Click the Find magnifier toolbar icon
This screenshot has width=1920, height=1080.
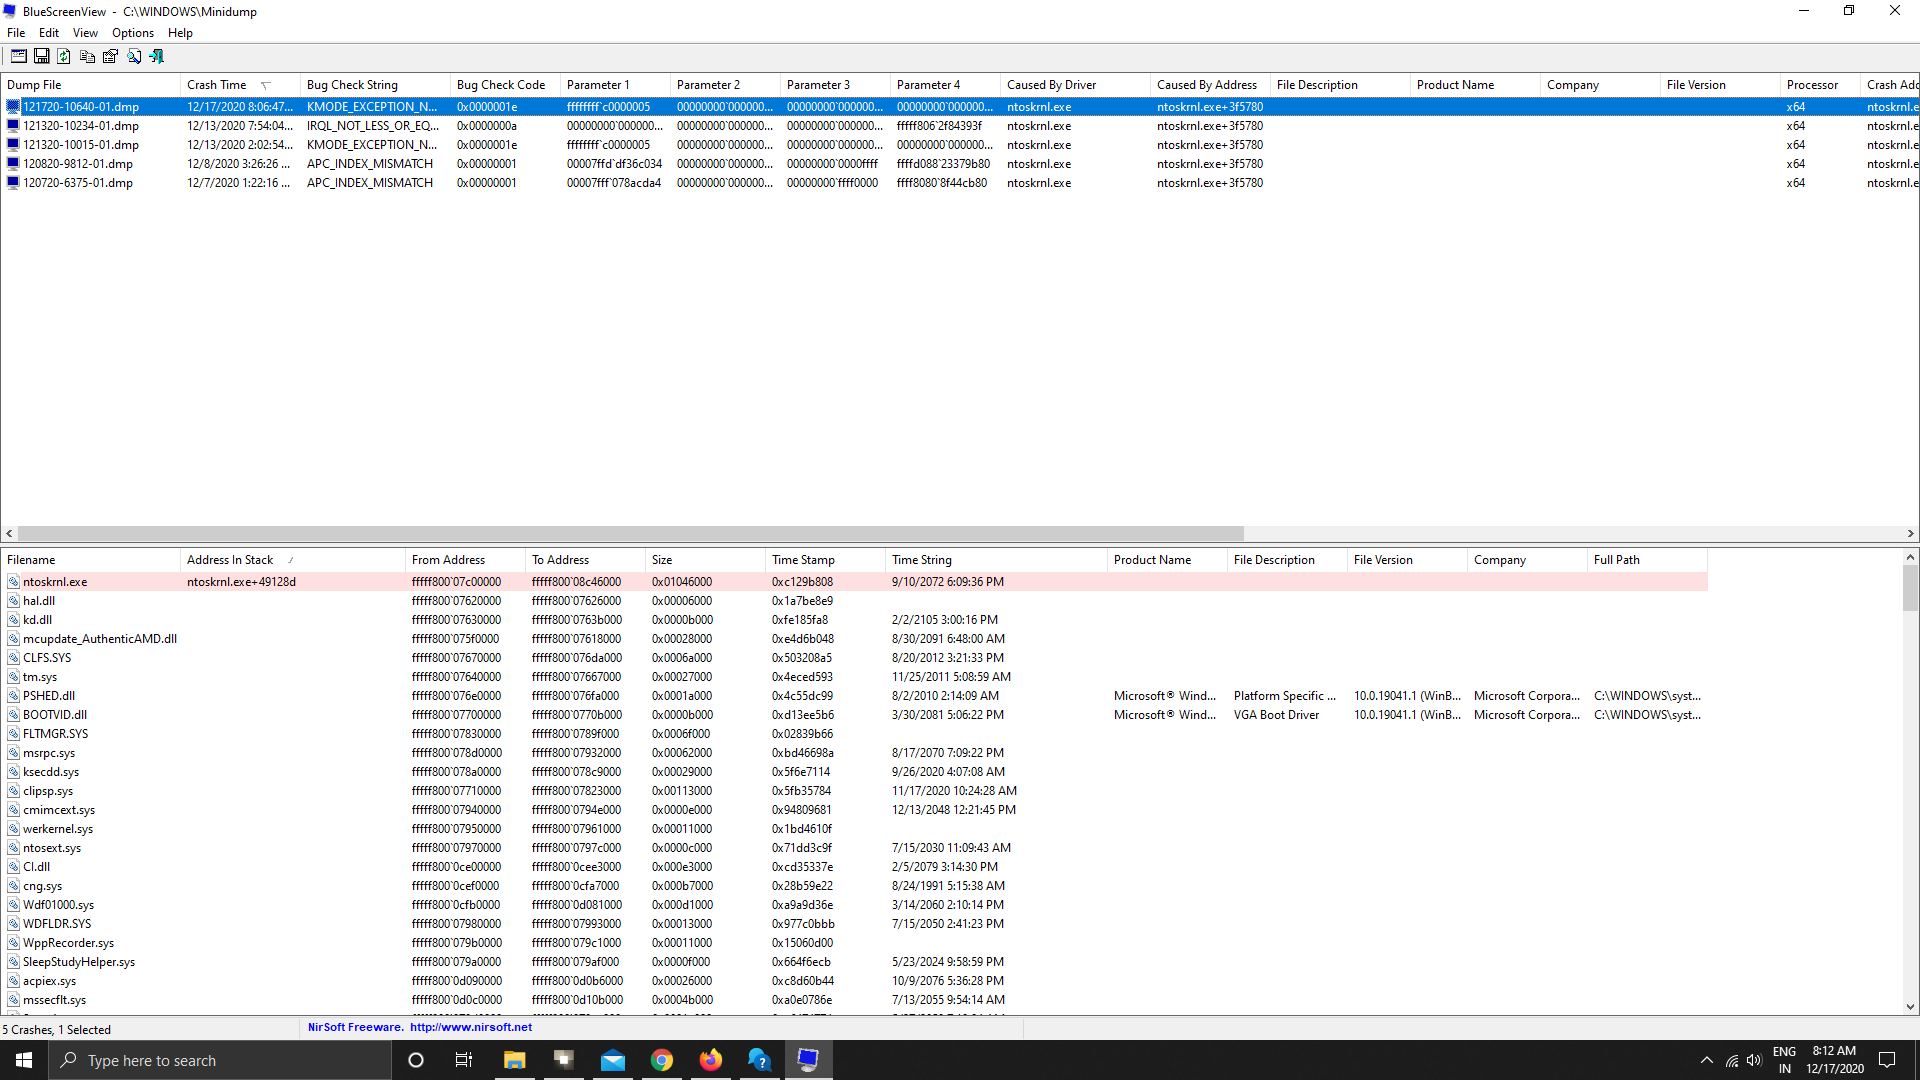click(134, 57)
